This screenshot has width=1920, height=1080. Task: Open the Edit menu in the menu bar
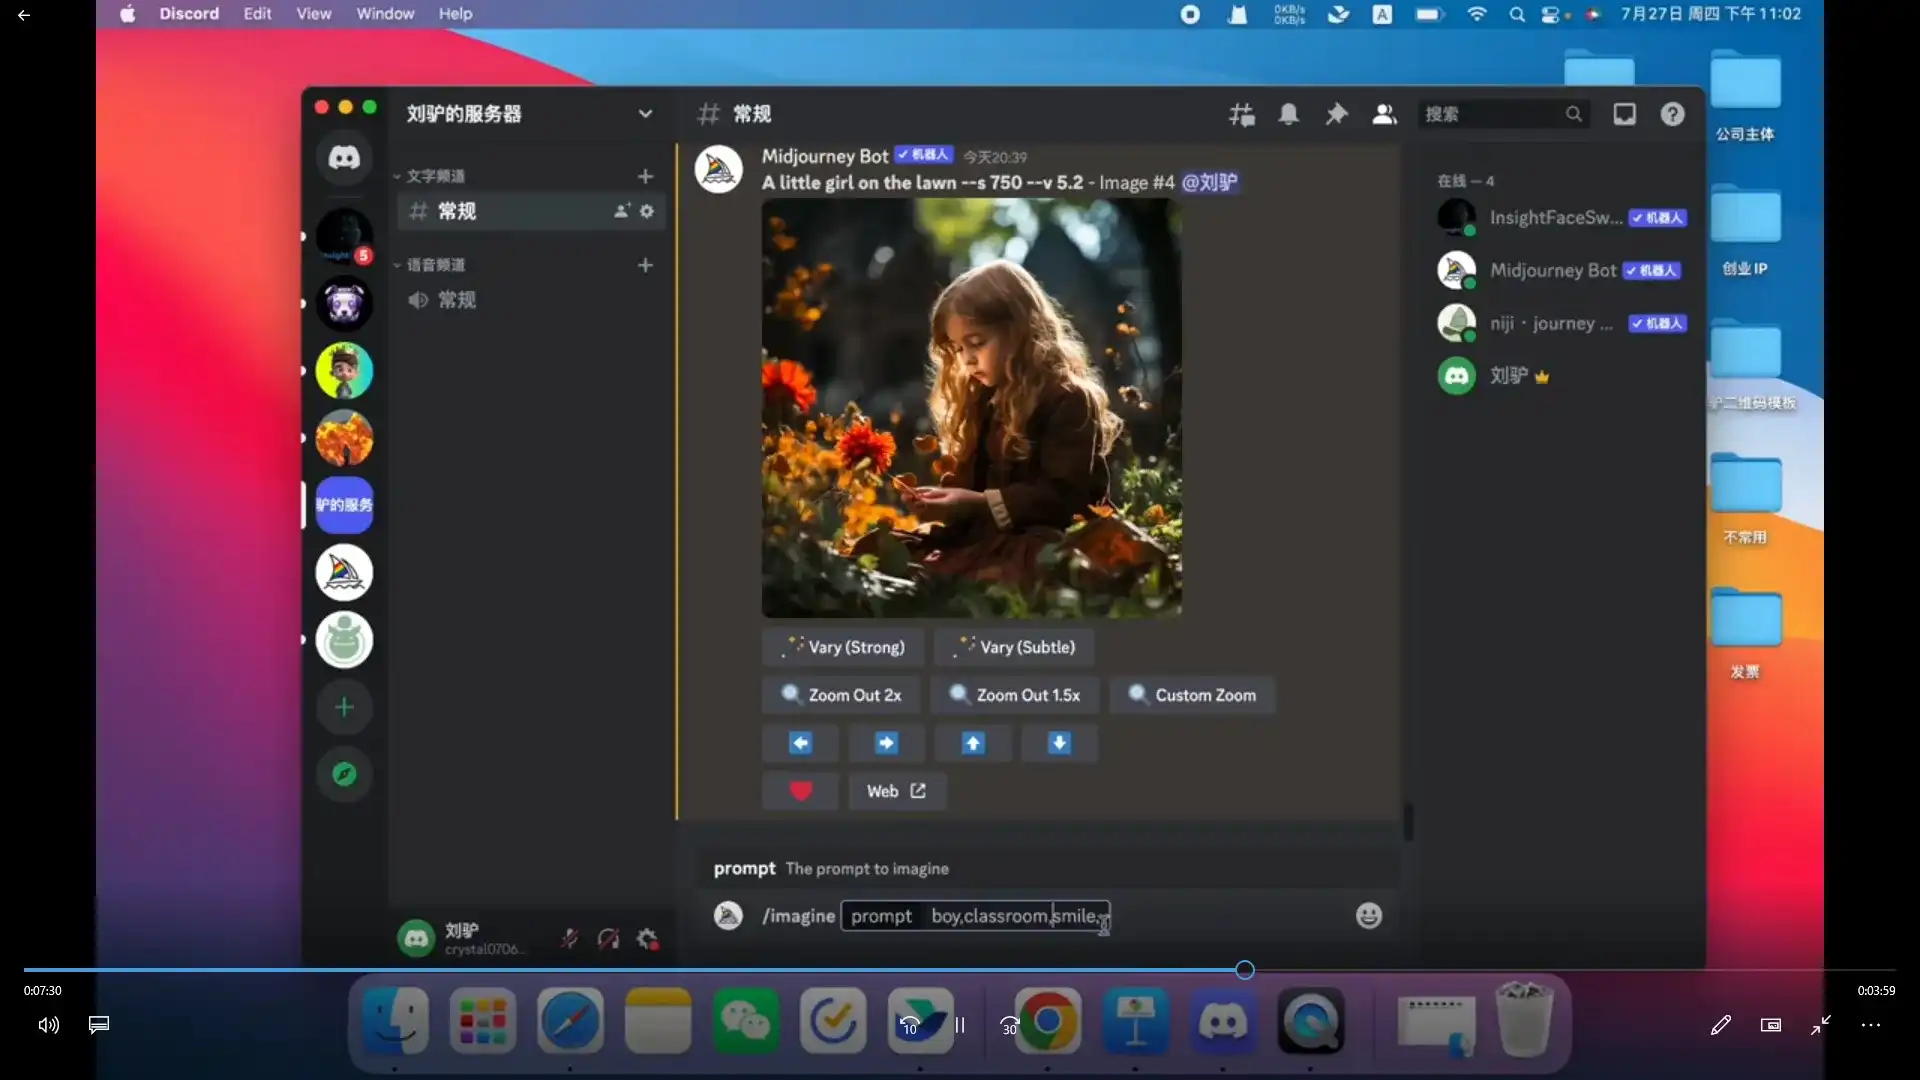(x=257, y=14)
